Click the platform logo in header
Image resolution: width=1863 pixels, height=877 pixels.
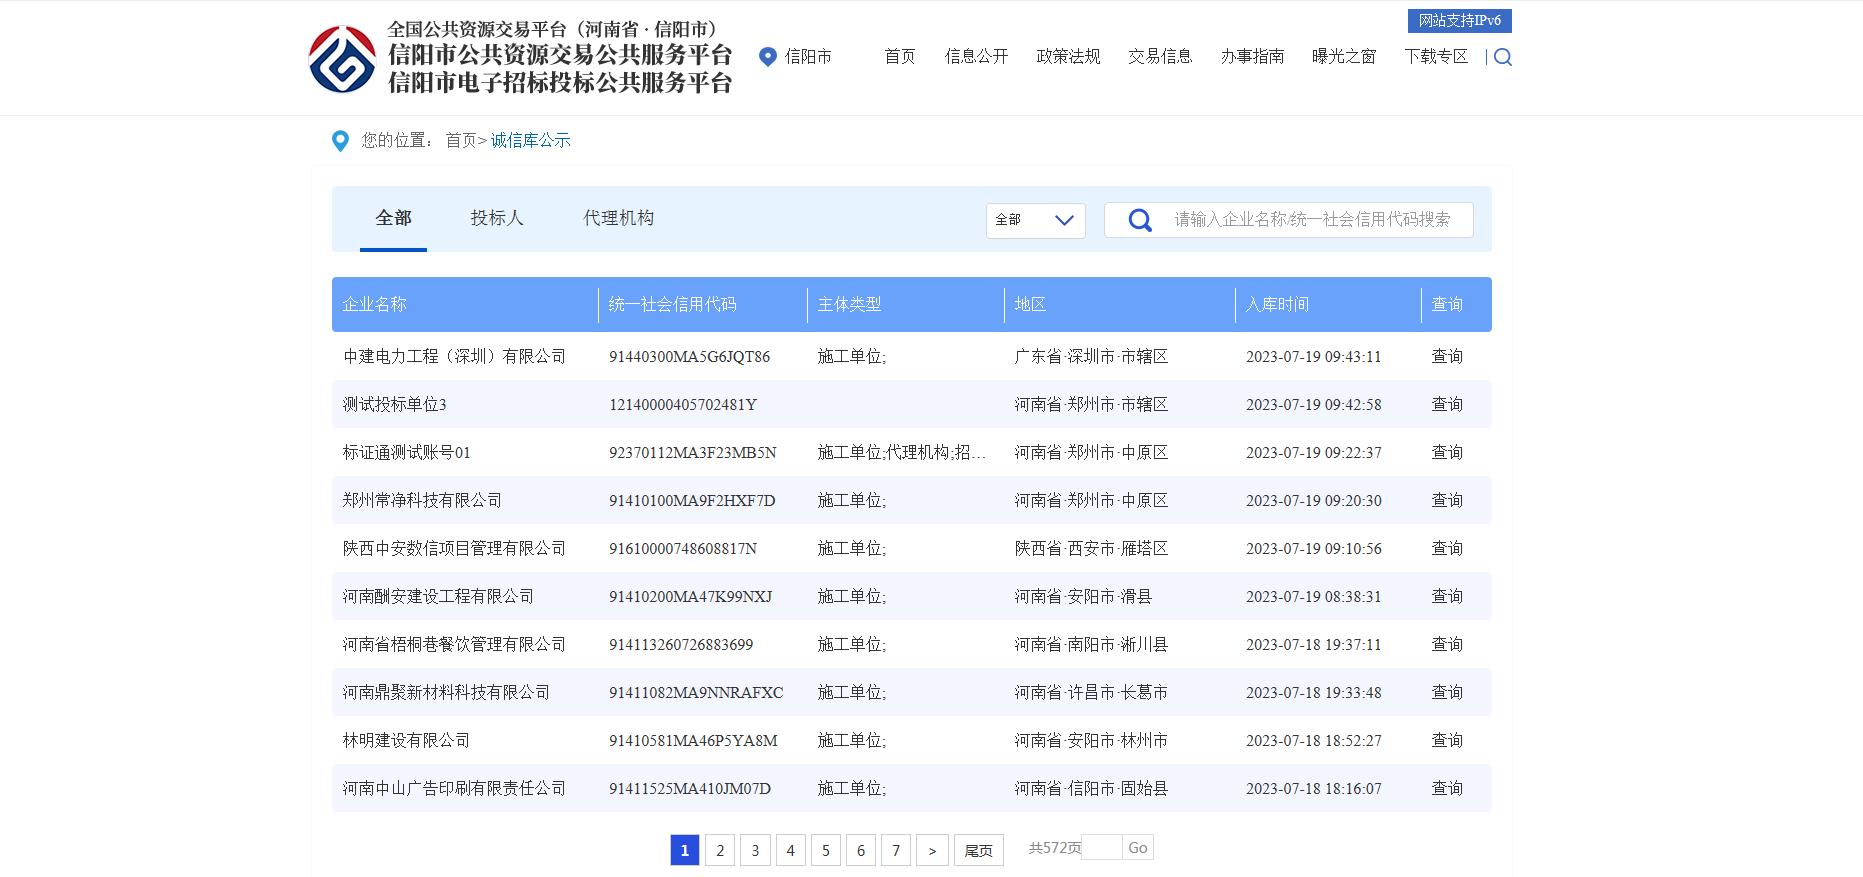point(342,58)
